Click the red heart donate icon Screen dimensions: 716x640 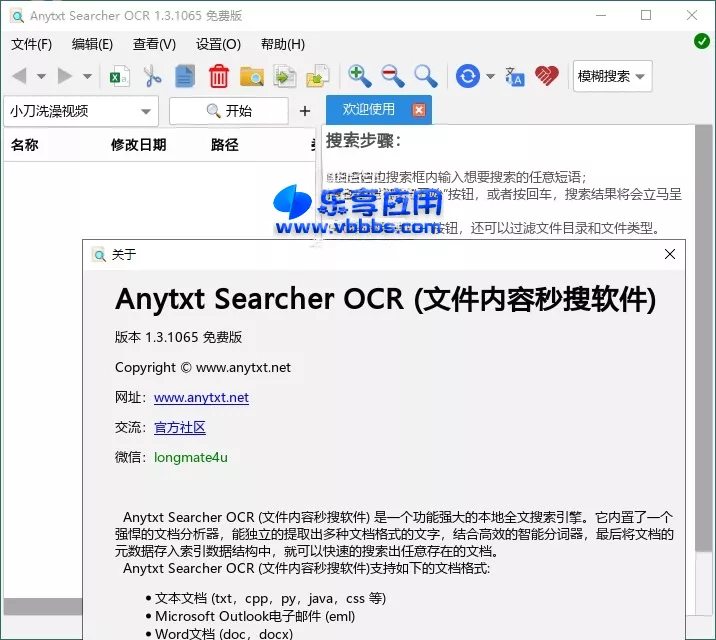pyautogui.click(x=547, y=76)
